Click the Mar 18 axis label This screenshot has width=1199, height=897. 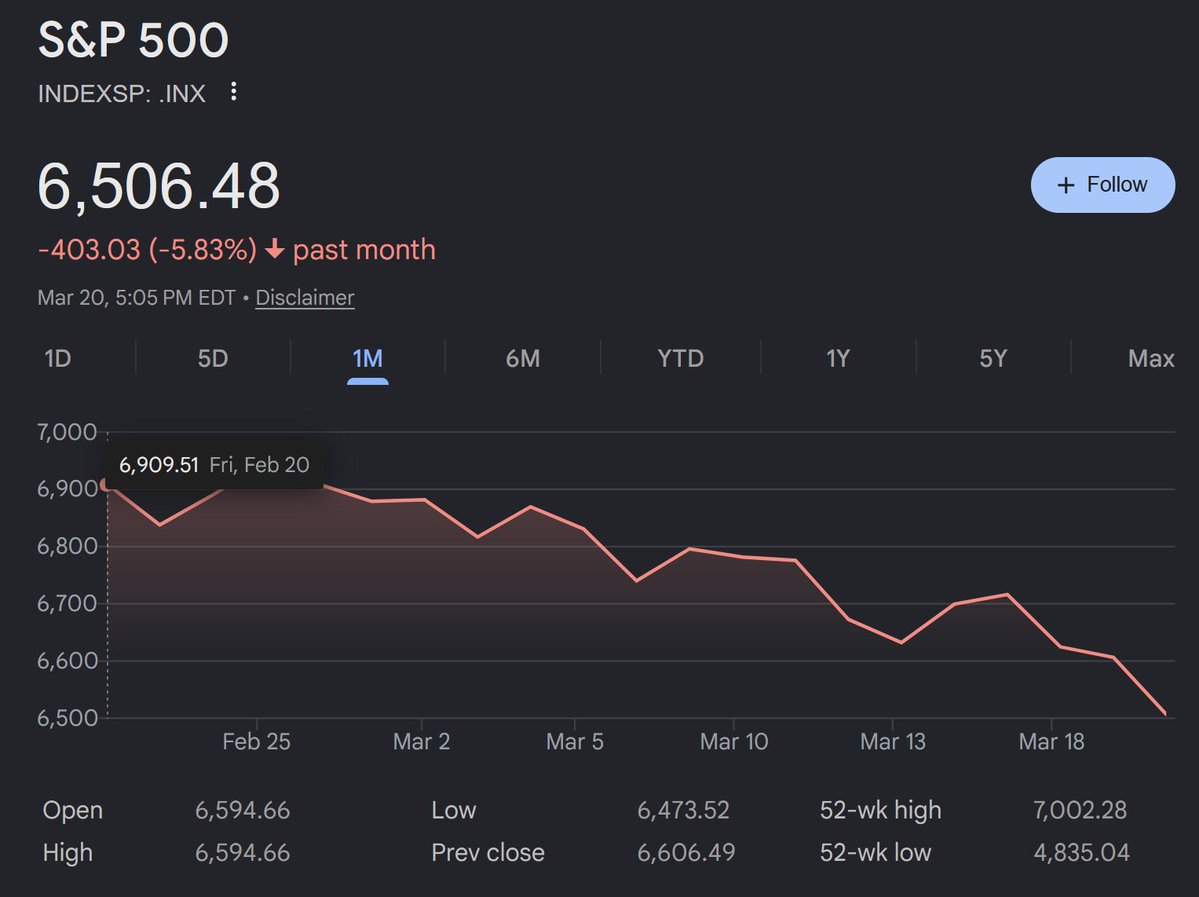[1051, 741]
